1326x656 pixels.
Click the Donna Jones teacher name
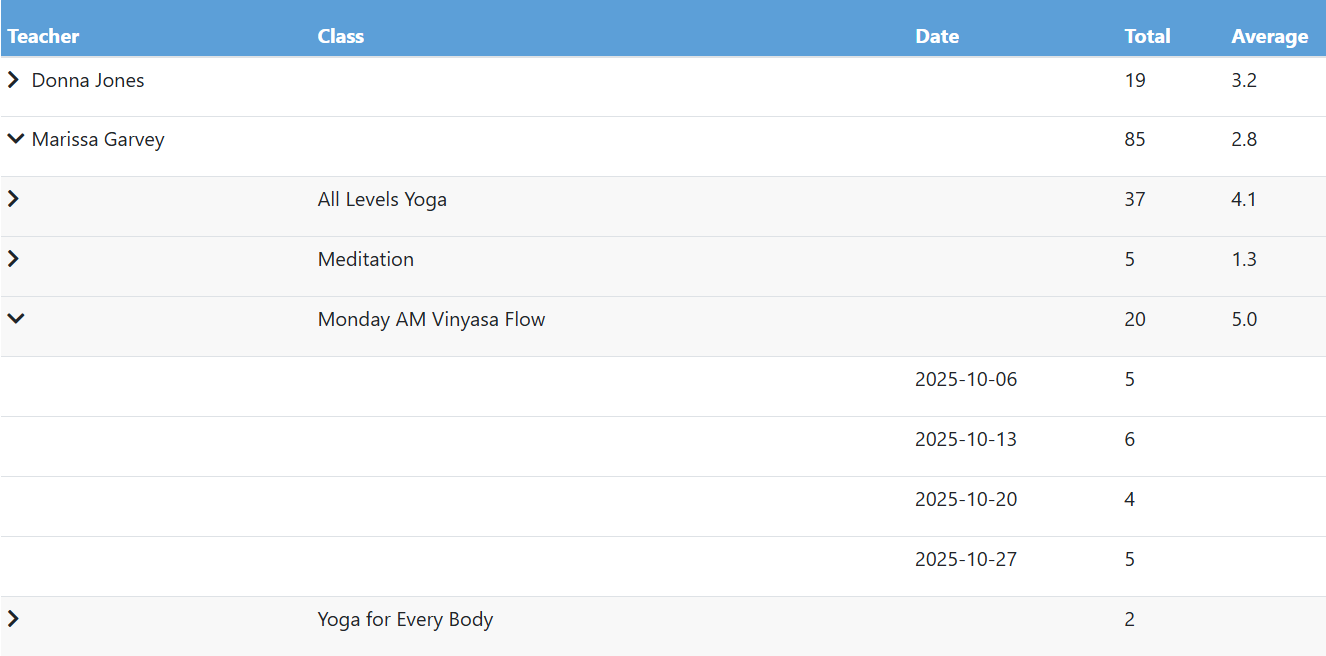pos(88,80)
